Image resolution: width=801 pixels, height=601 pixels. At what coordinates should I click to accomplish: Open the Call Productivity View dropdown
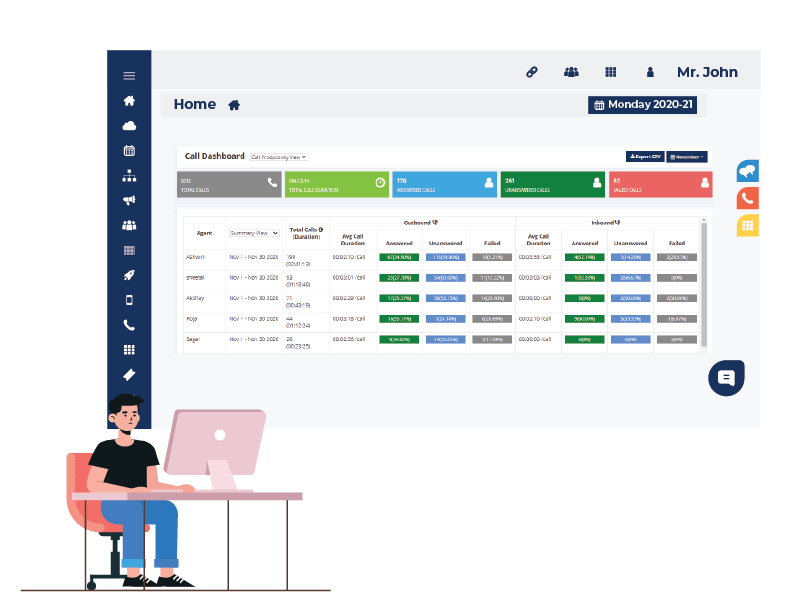280,157
